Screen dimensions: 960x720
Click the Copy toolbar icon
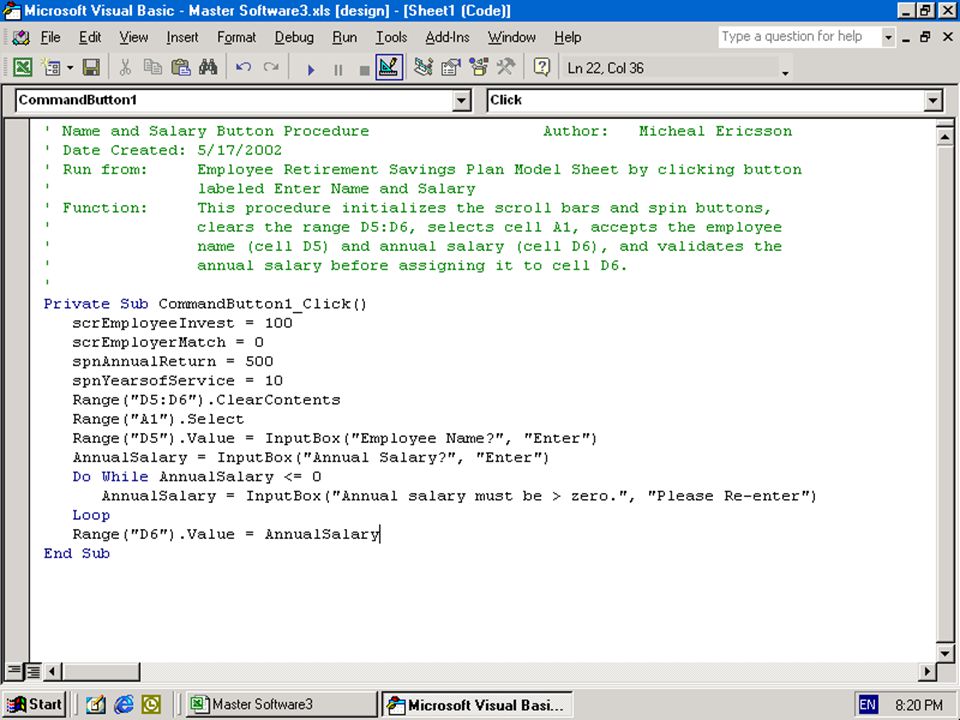point(152,67)
